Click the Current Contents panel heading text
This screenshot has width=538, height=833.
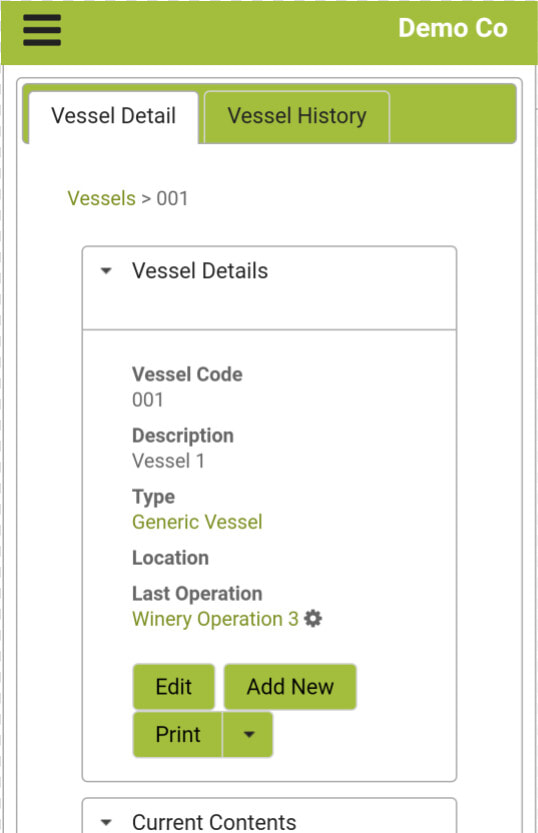pos(214,822)
